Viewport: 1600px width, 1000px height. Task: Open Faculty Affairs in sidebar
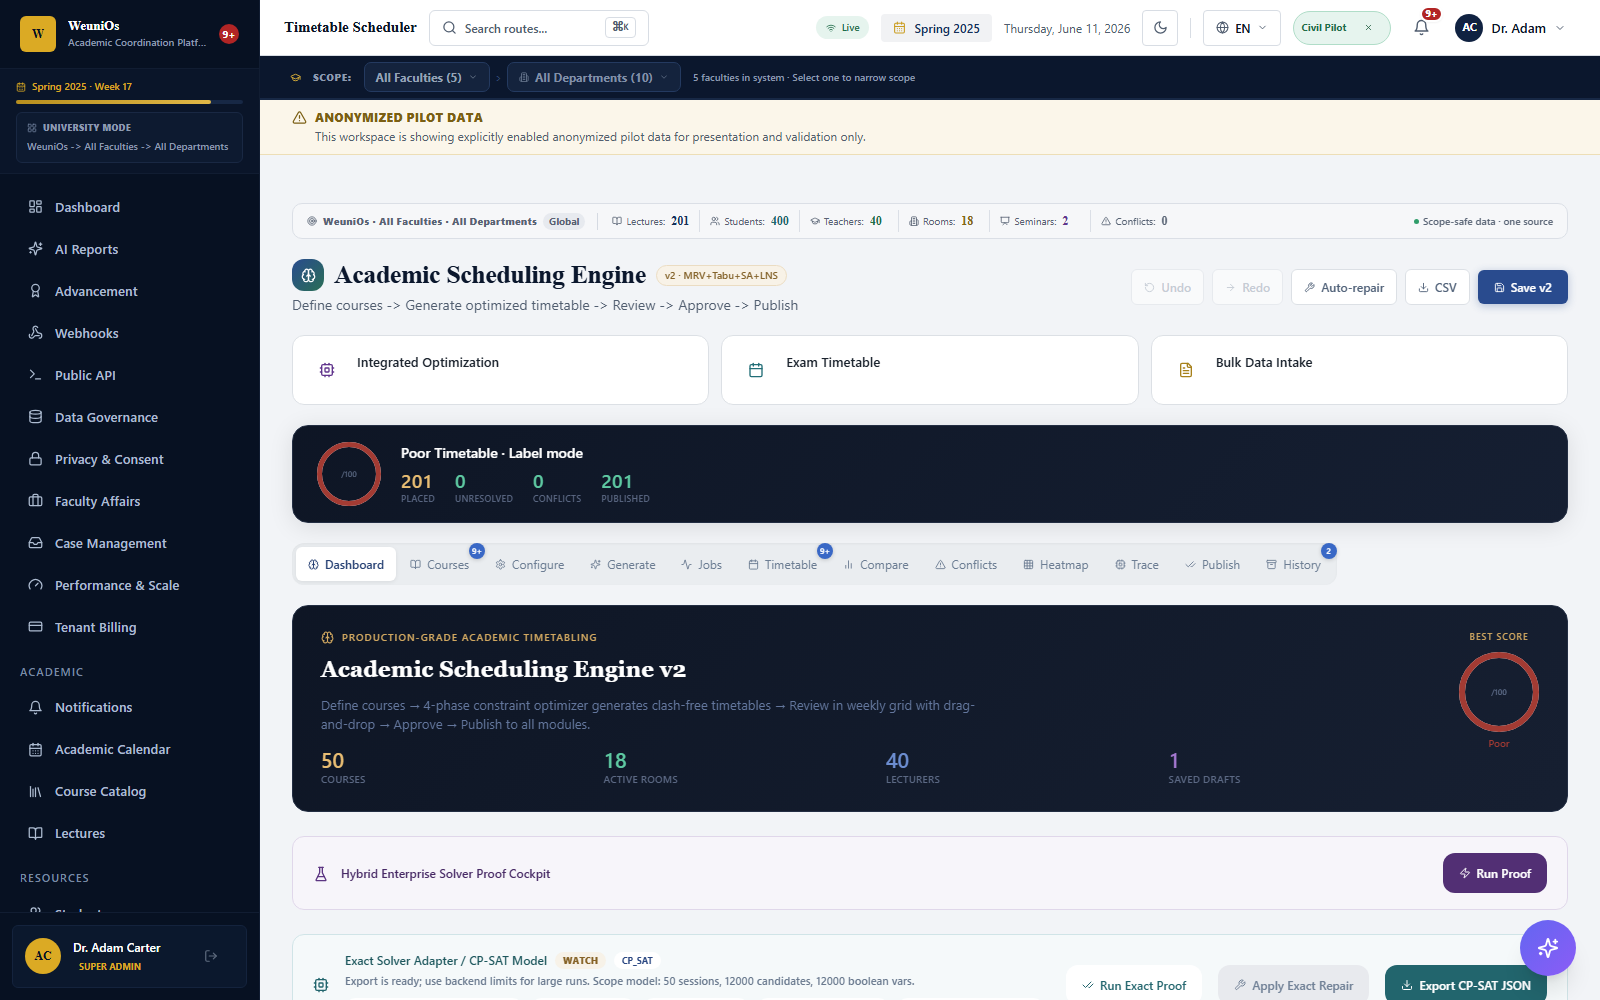point(130,501)
